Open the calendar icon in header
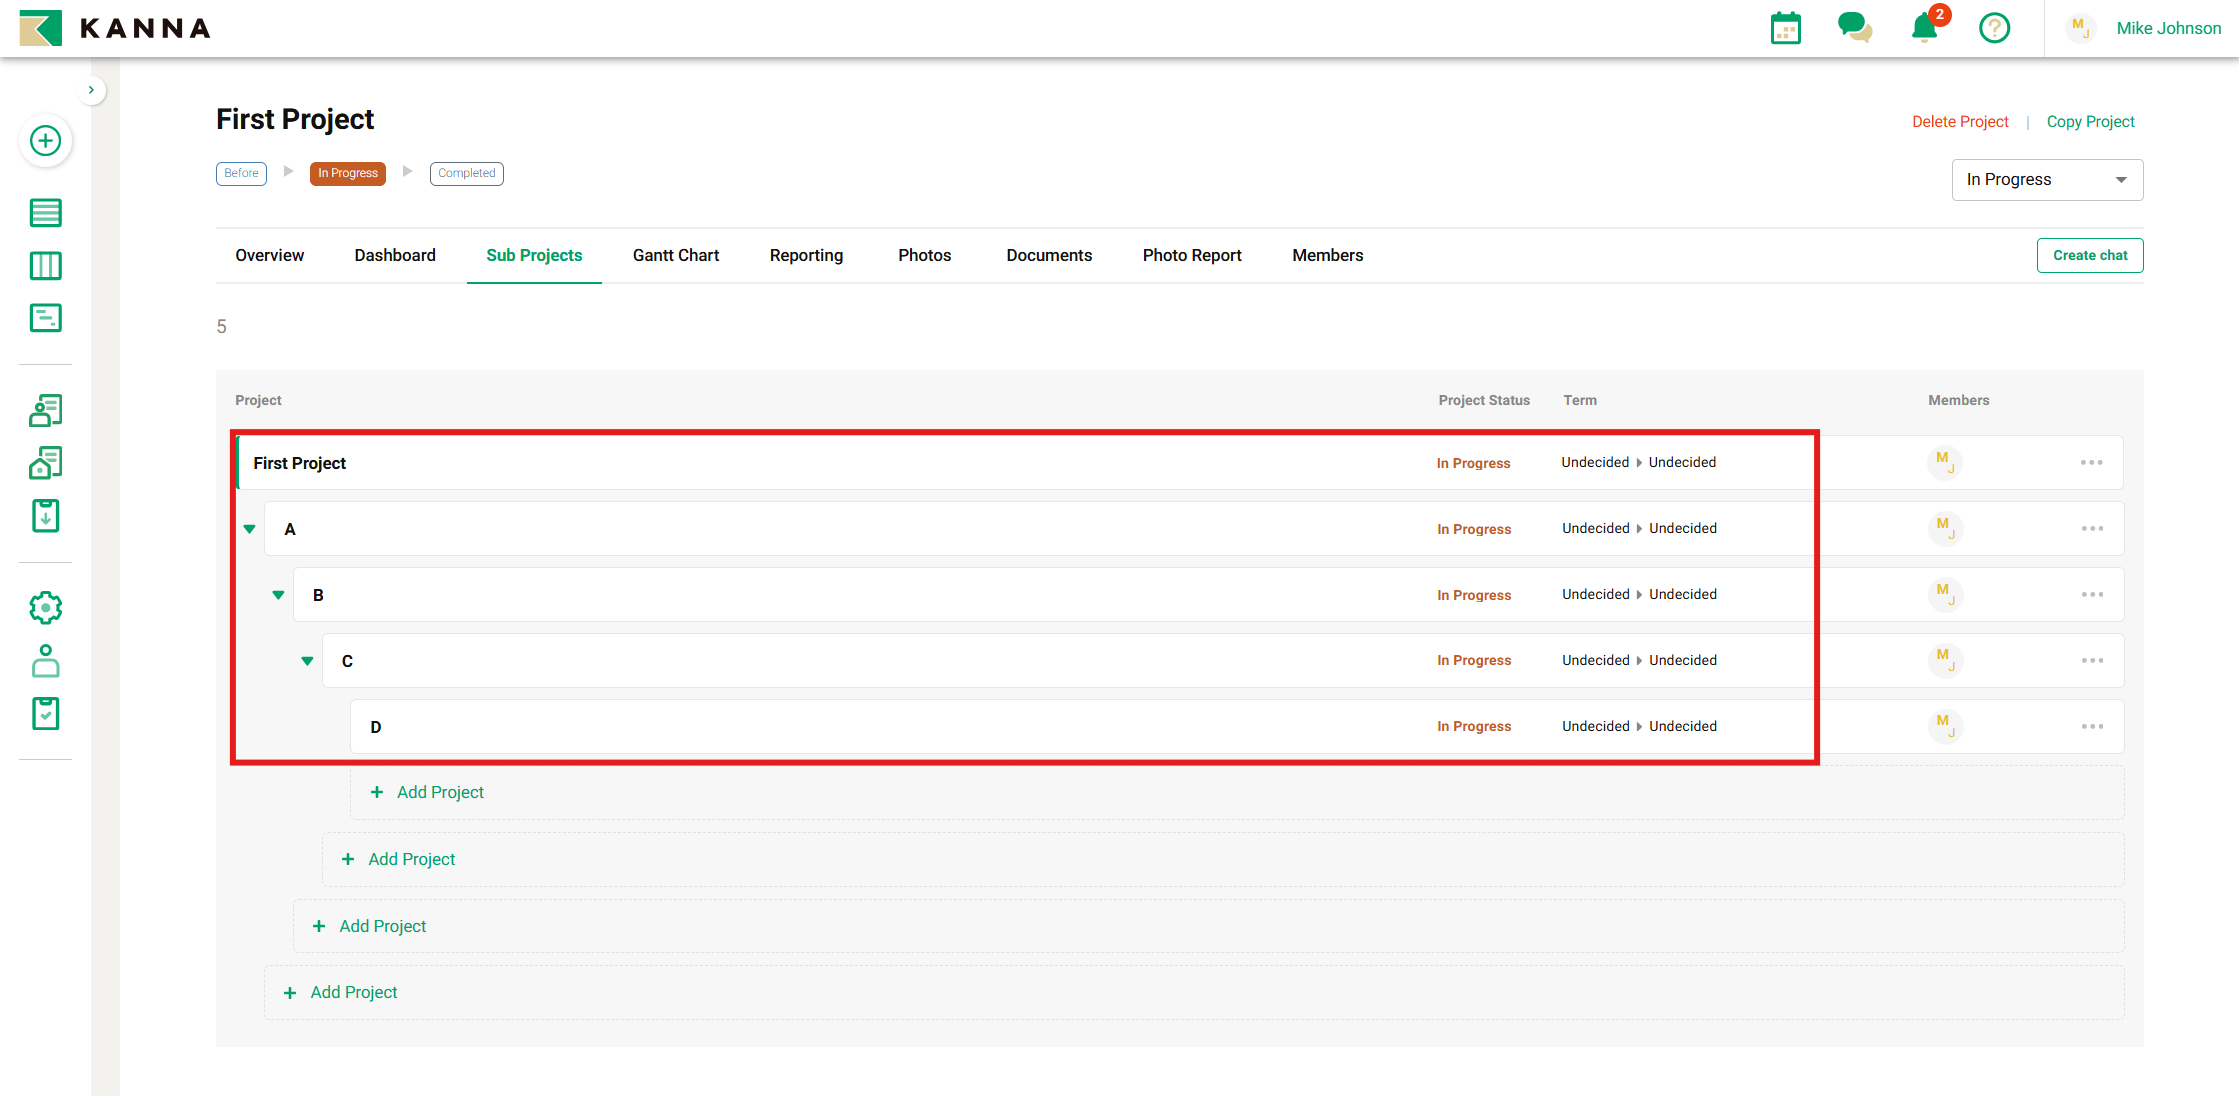This screenshot has width=2239, height=1096. coord(1785,28)
